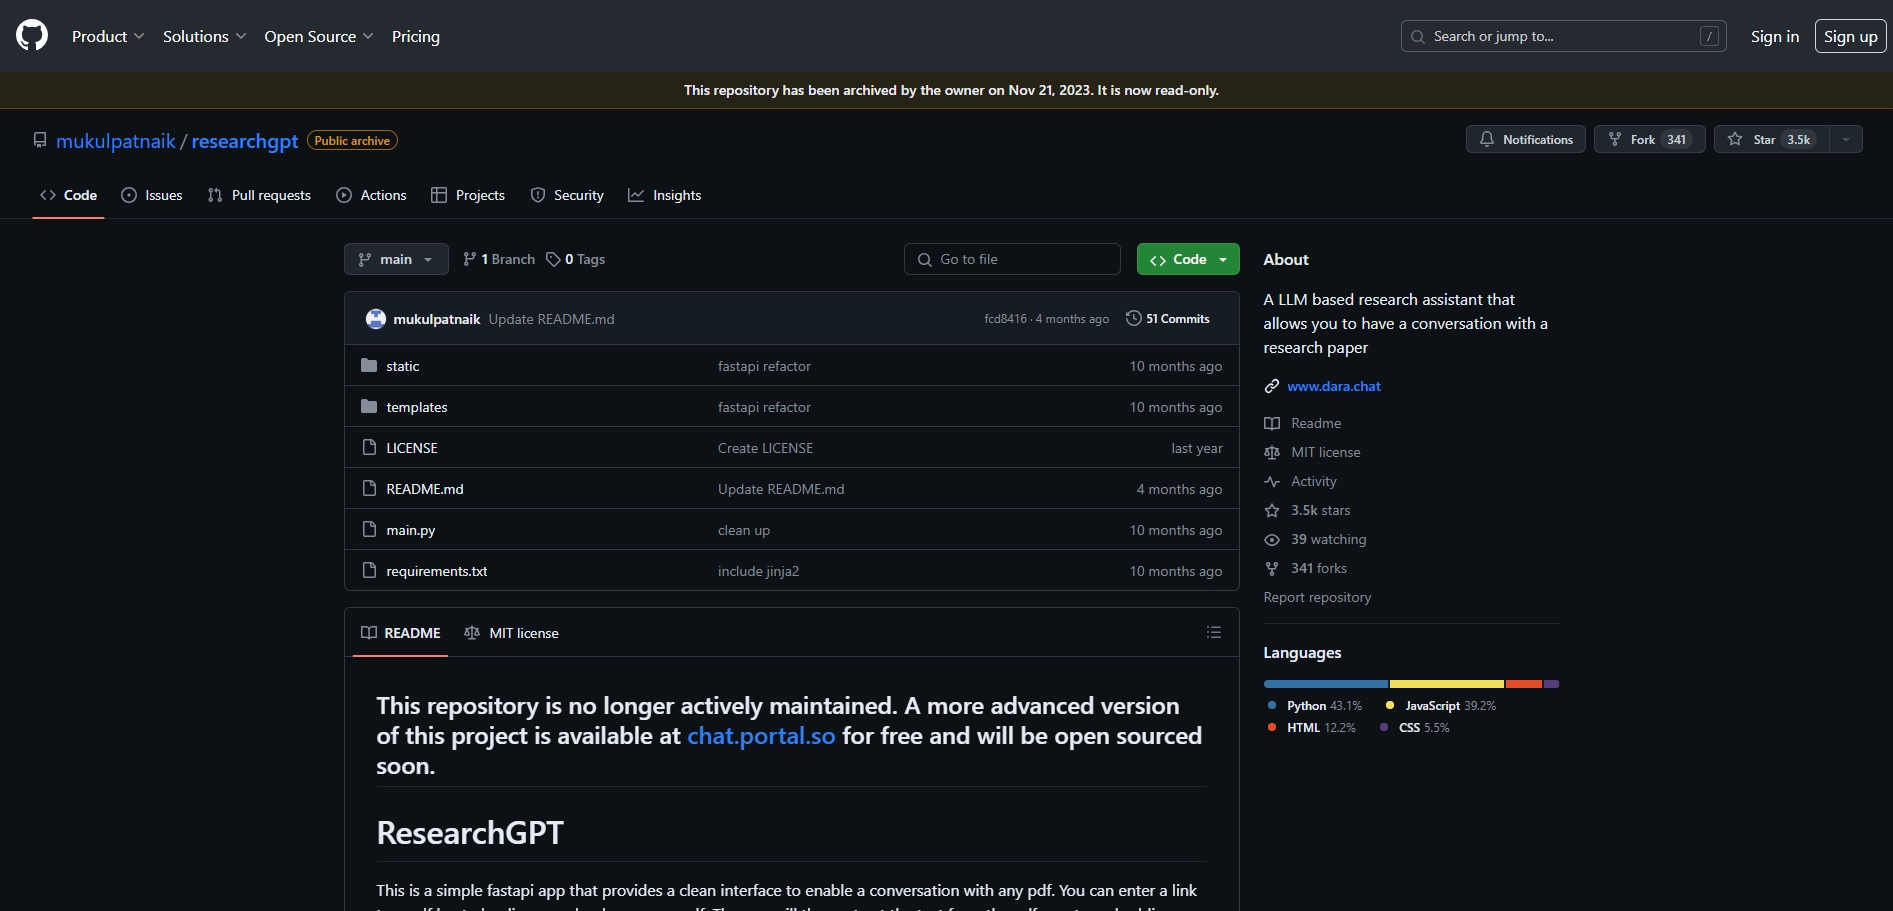Click the search magnifier icon in the header
Screen dimensions: 1893x911
1418,36
